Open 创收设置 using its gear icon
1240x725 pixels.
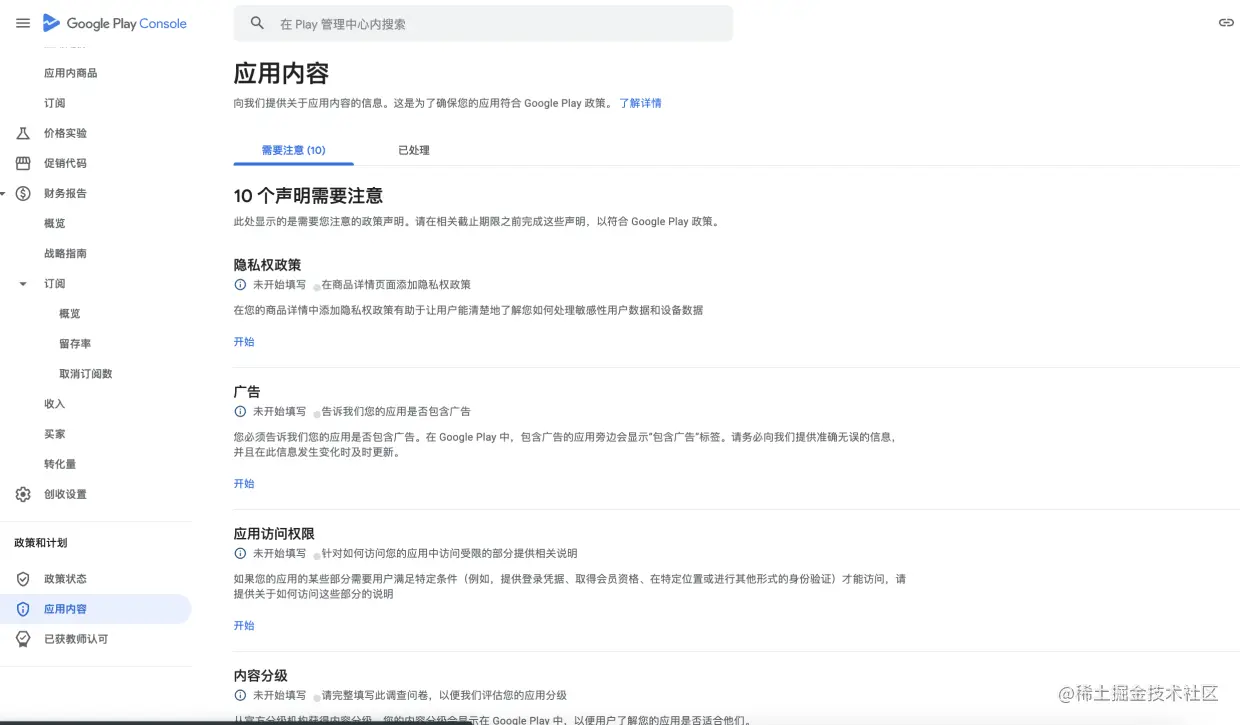(x=23, y=494)
